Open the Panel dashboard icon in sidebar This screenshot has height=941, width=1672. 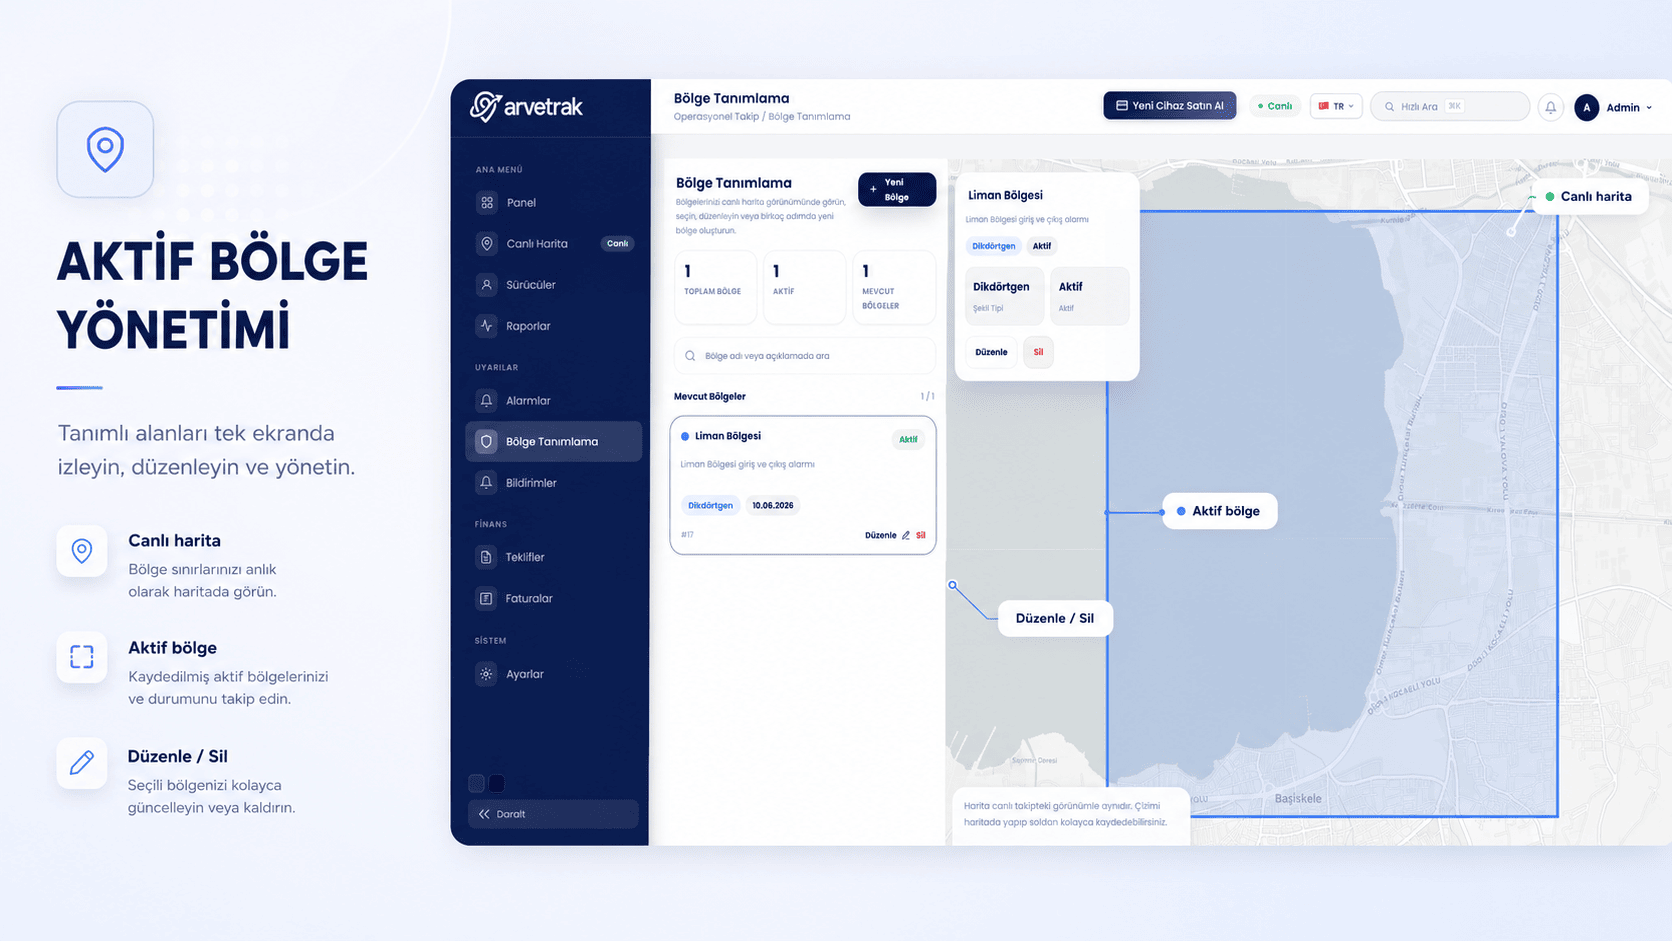(487, 203)
